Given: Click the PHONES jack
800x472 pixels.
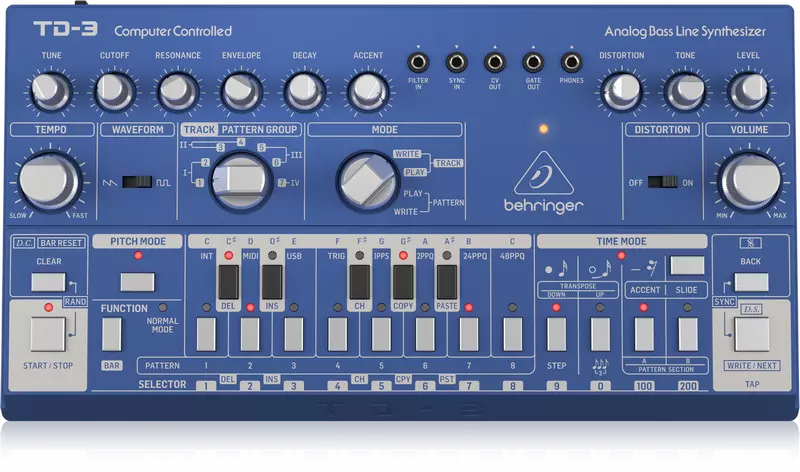Looking at the screenshot, I should point(571,63).
